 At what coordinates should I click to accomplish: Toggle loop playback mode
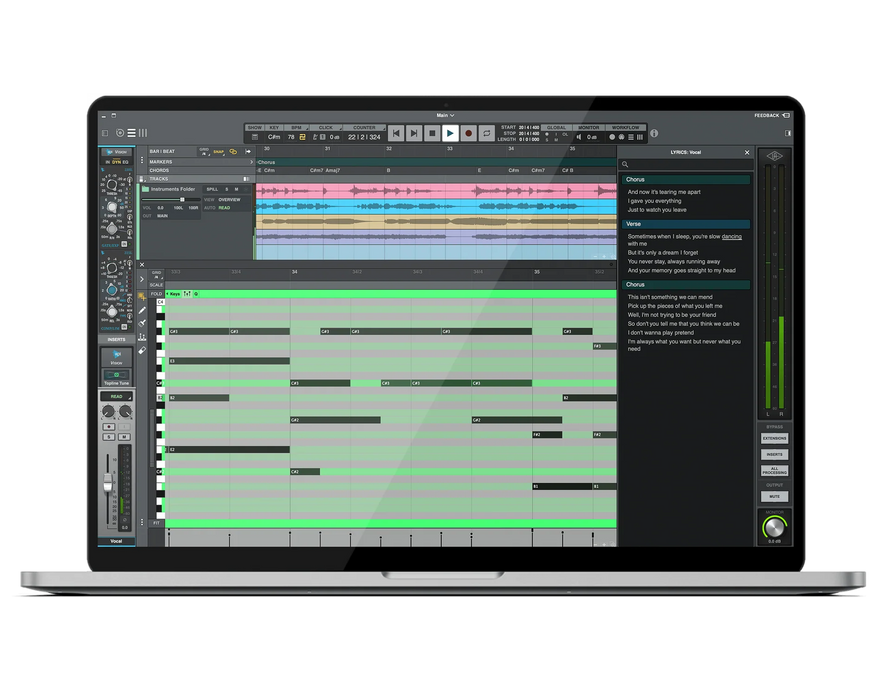click(x=486, y=133)
